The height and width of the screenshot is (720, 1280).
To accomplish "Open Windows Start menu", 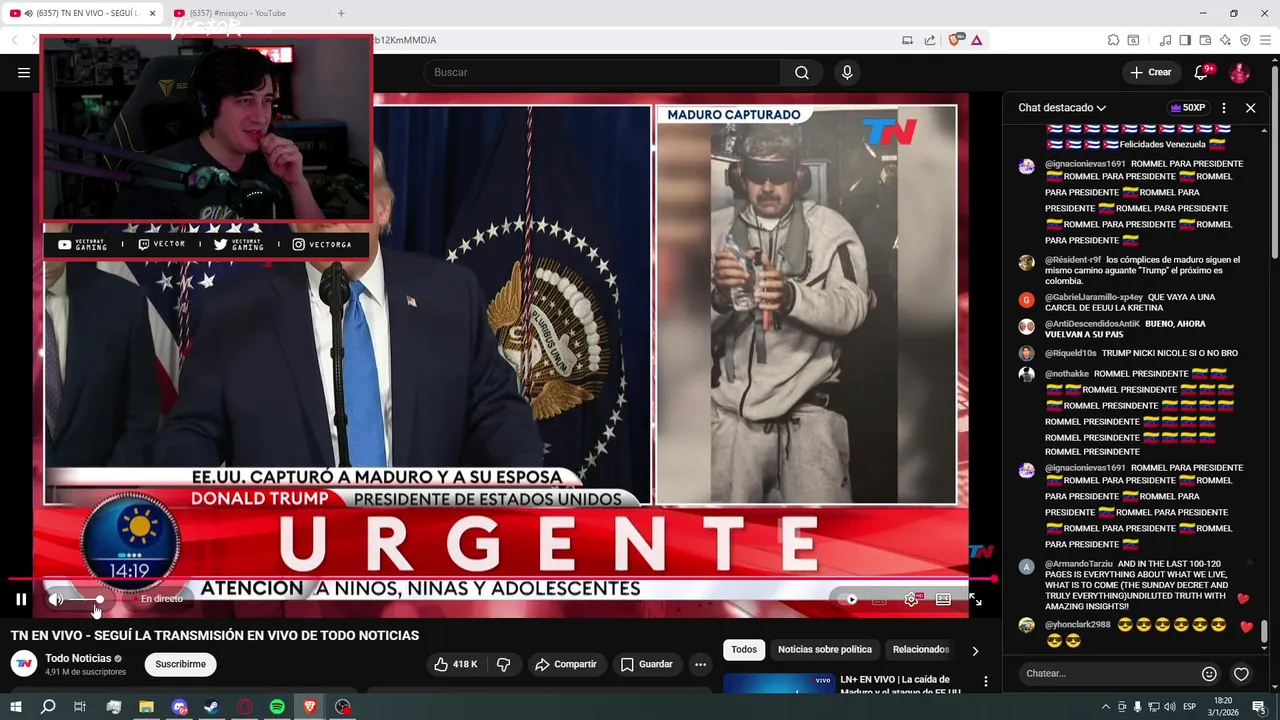I will point(16,707).
